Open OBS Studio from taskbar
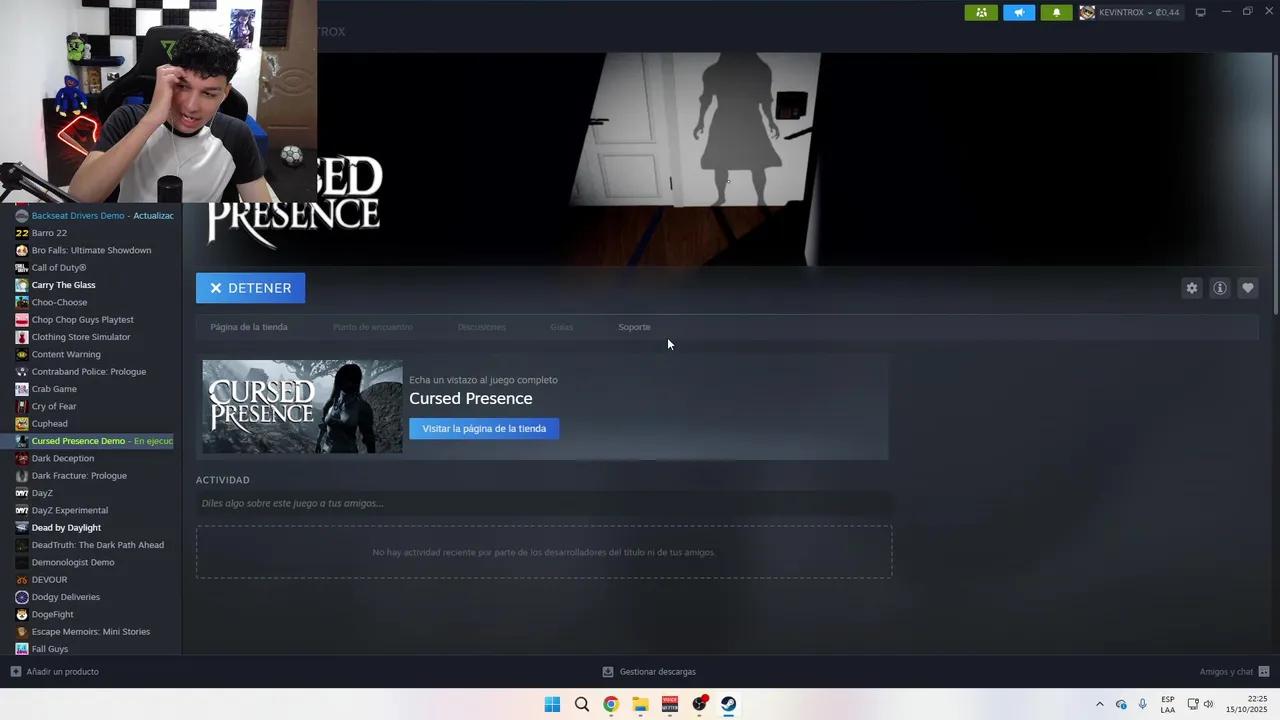Viewport: 1280px width, 720px height. (699, 704)
